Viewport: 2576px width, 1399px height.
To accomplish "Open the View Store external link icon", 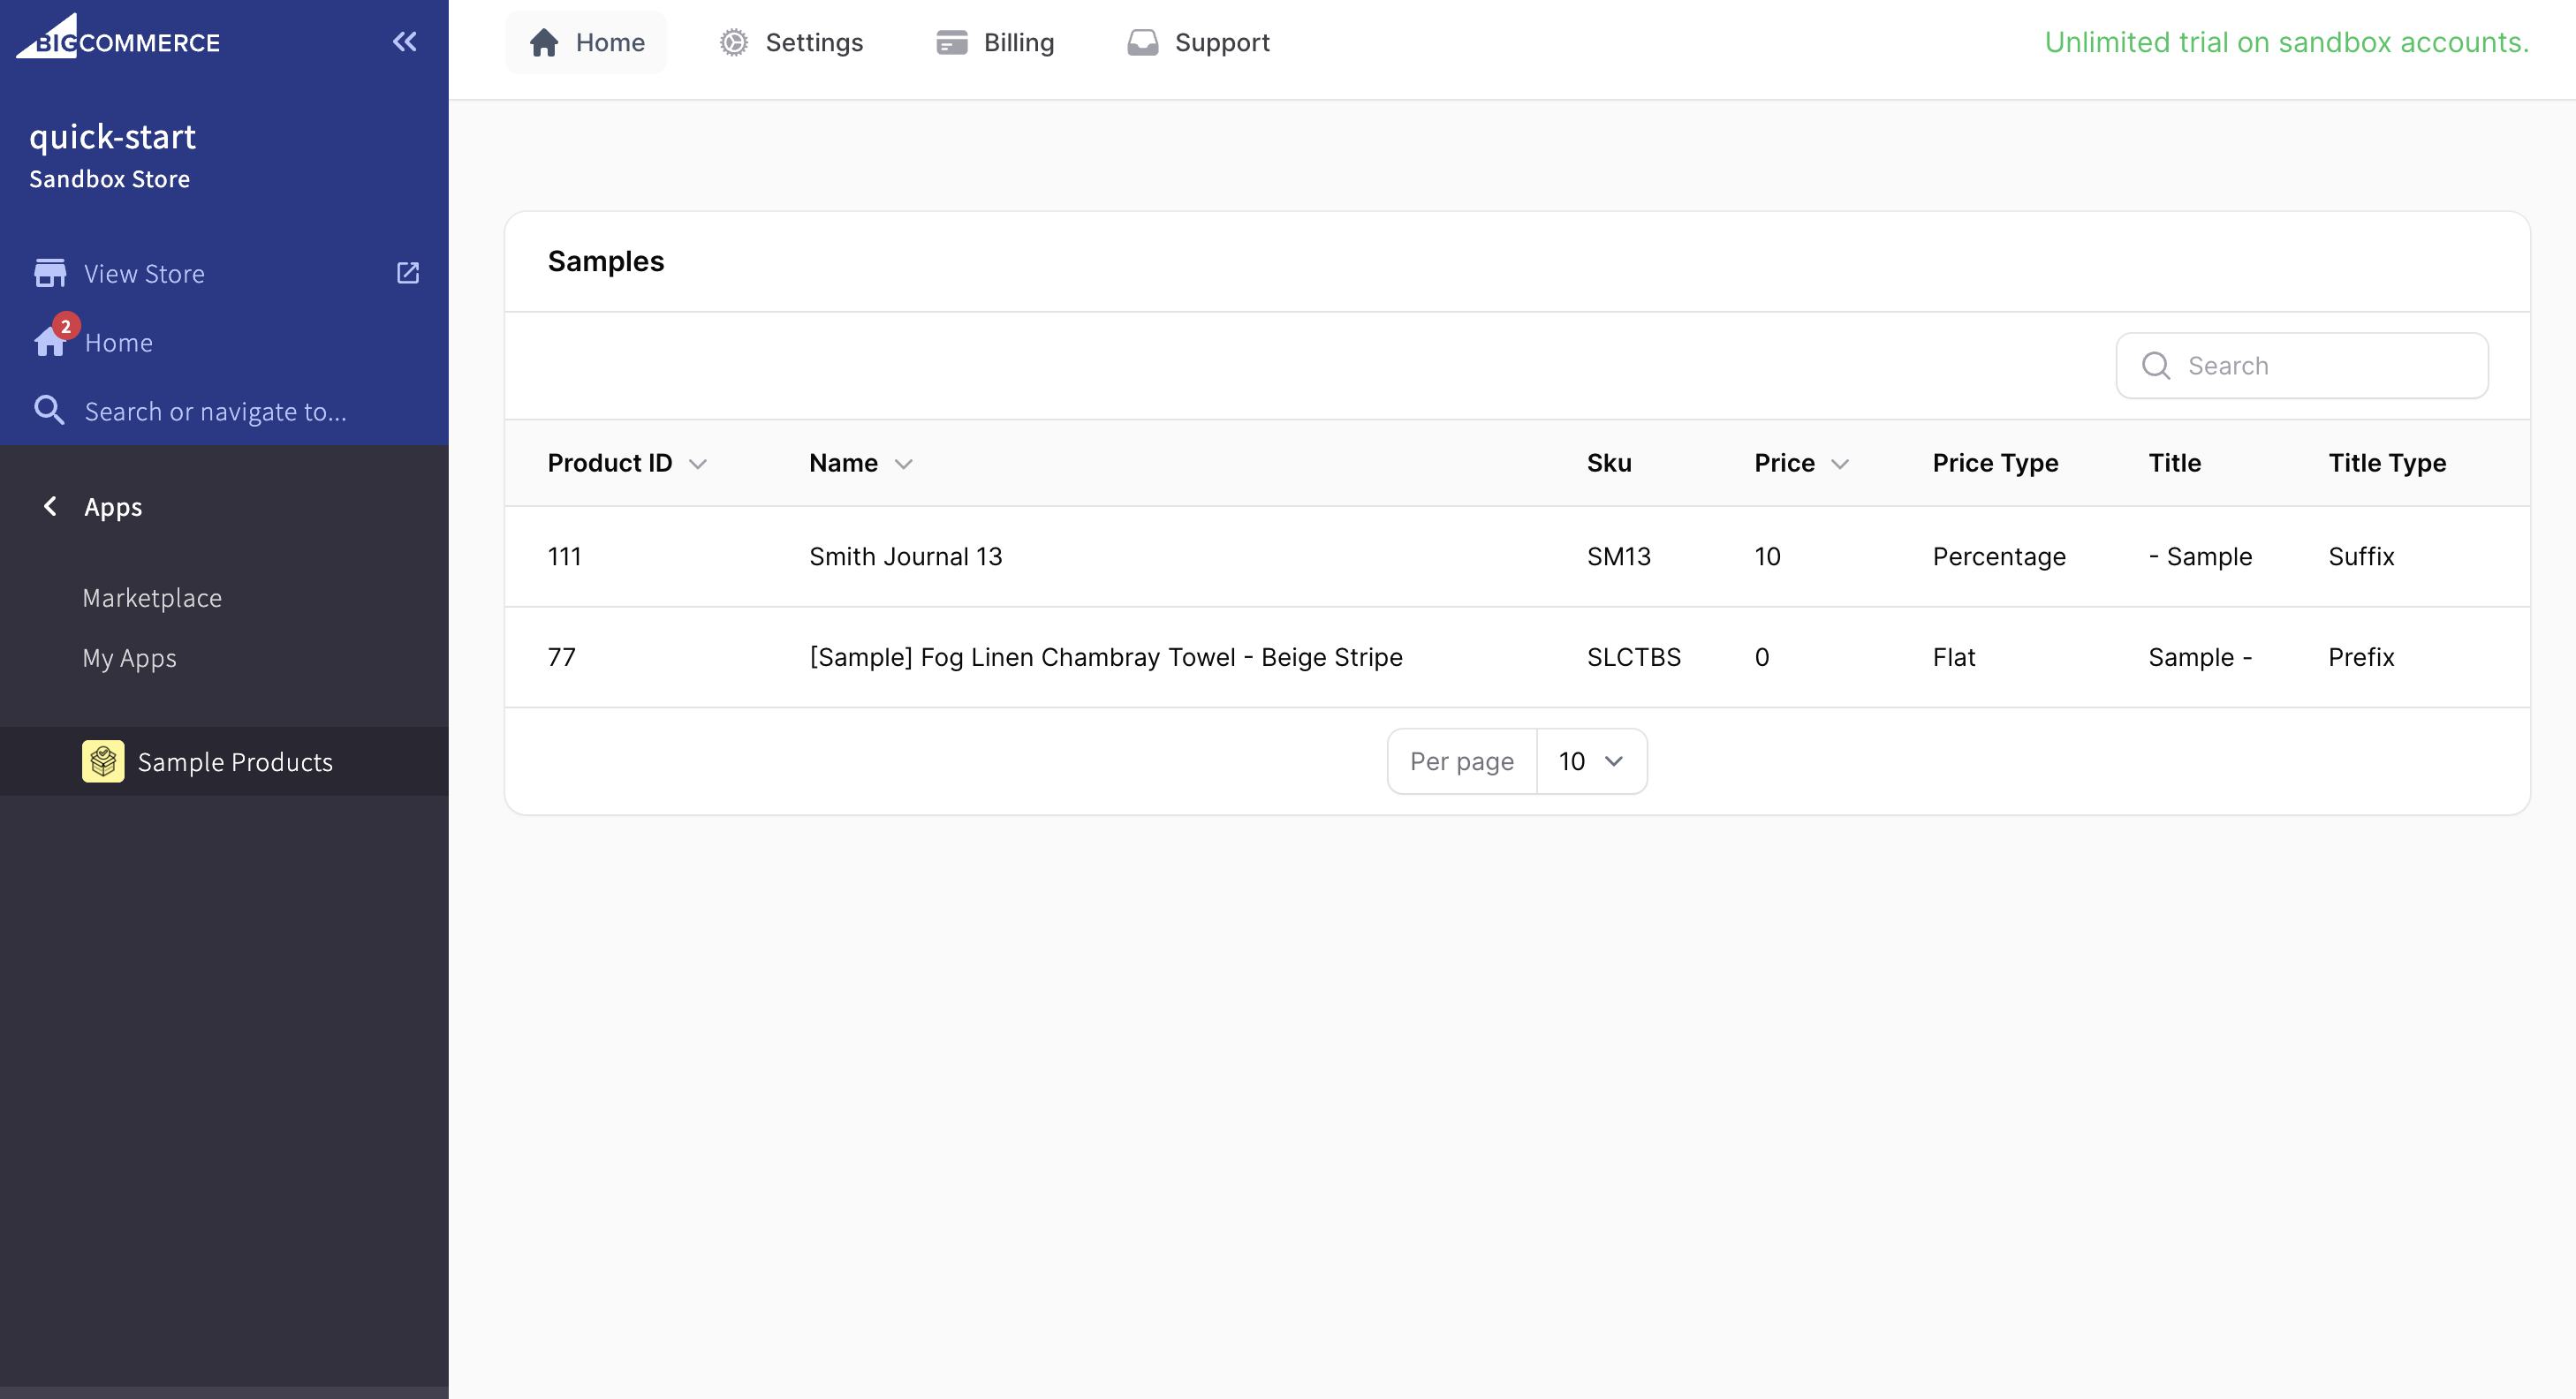I will 408,273.
